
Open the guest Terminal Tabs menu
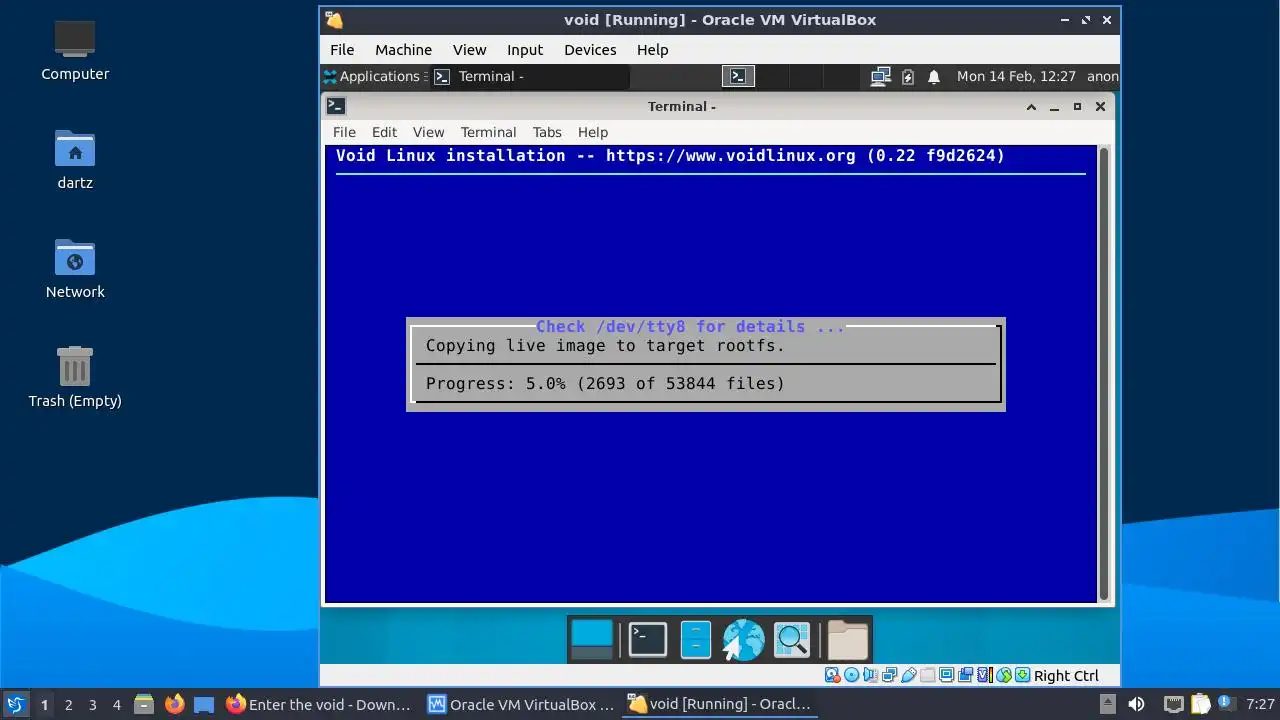click(x=547, y=132)
